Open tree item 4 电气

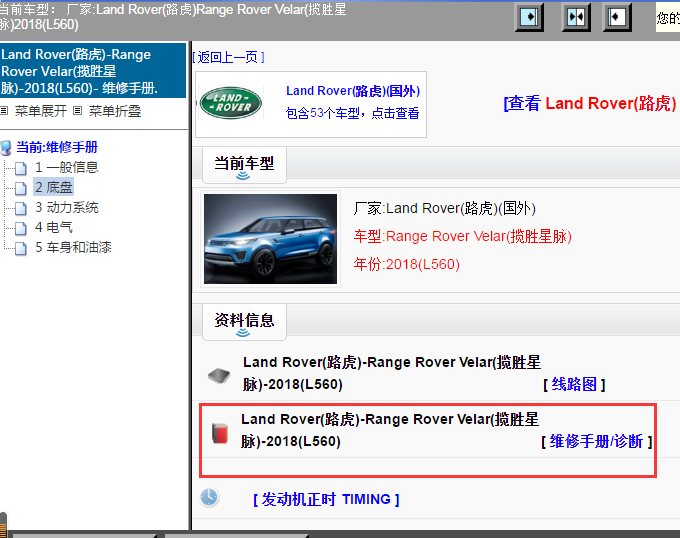(54, 227)
